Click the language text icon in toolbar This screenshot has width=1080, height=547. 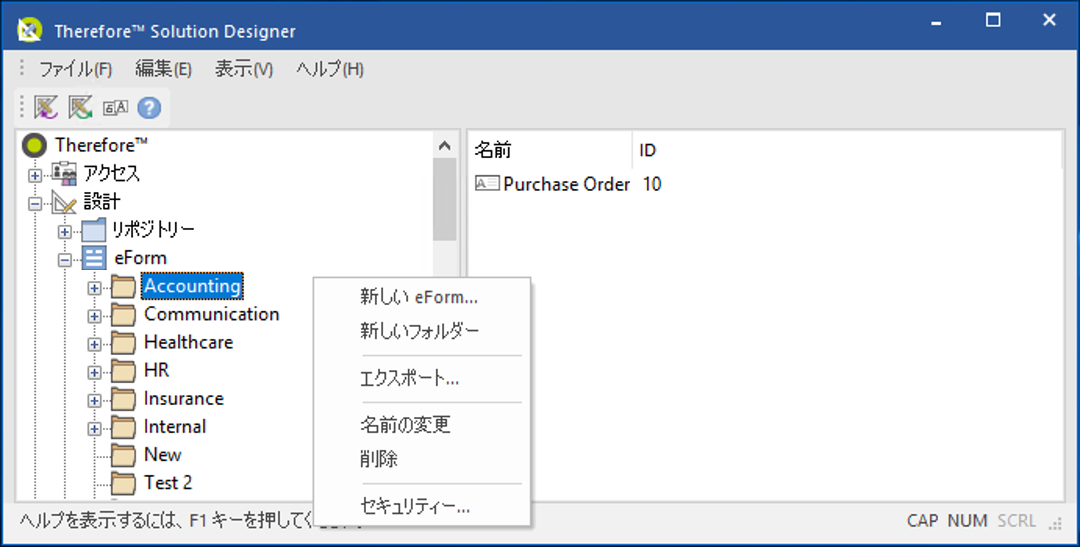(115, 107)
